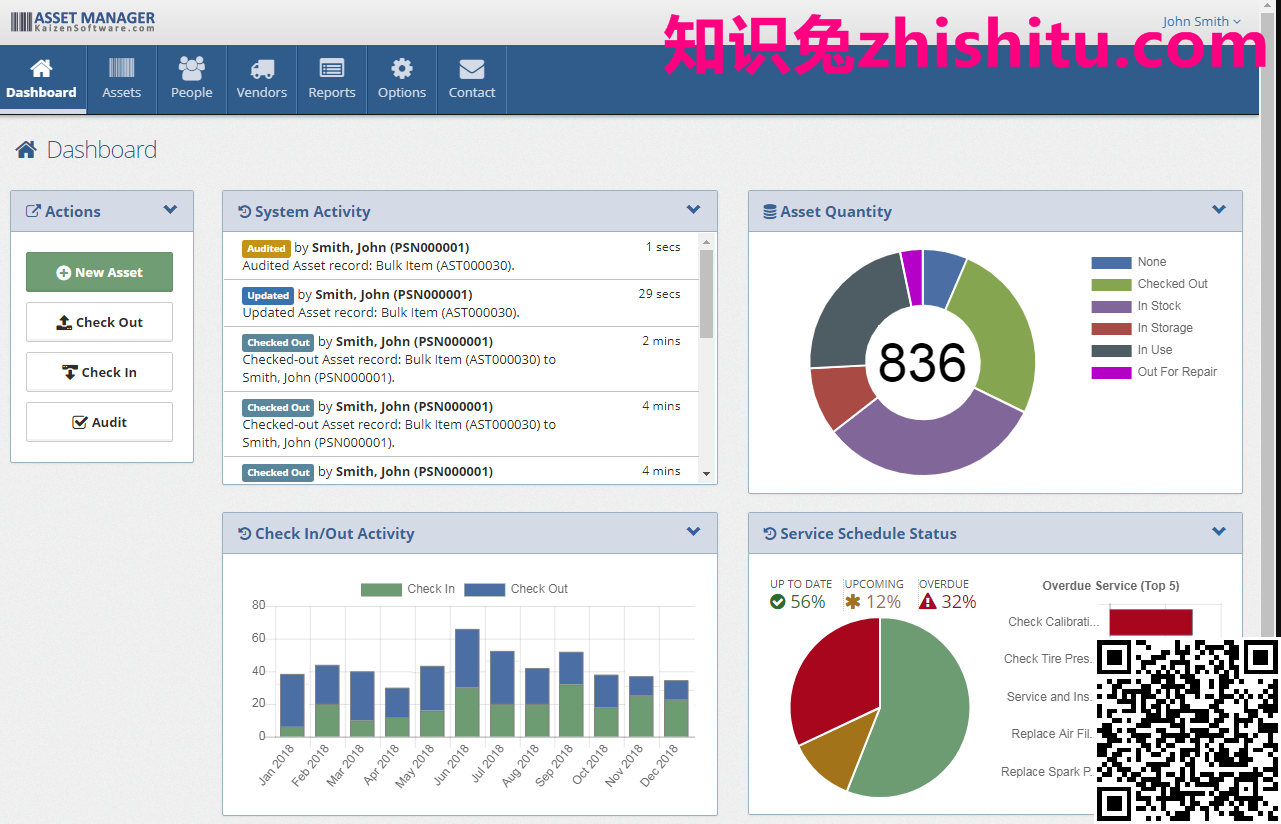The width and height of the screenshot is (1281, 824).
Task: Toggle the Check Out chart legend swatch
Action: (485, 589)
